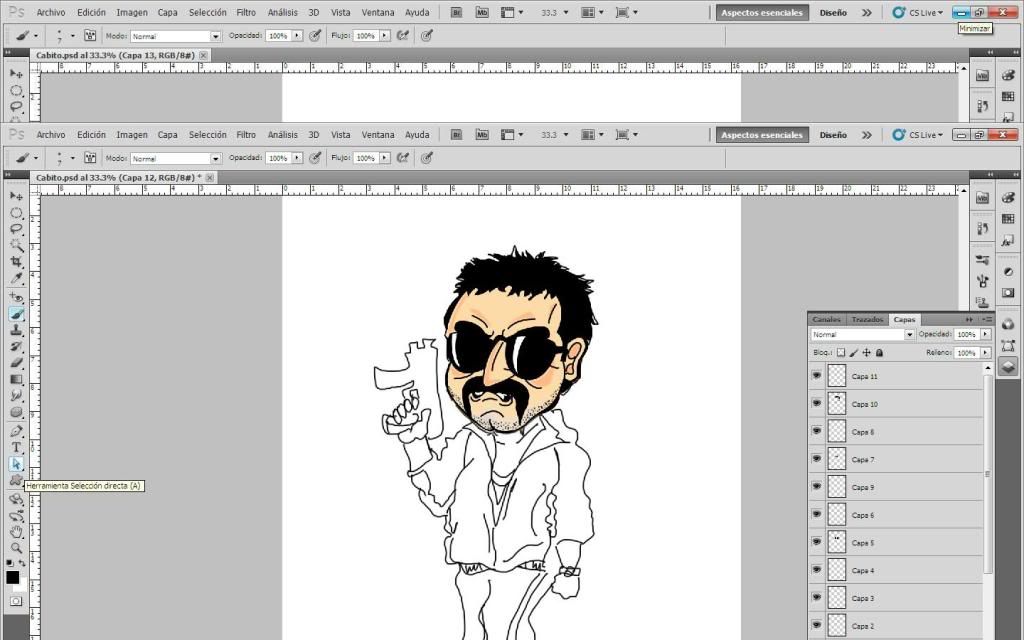Hide the Capa 9 layer
The image size is (1024, 640).
tap(816, 487)
